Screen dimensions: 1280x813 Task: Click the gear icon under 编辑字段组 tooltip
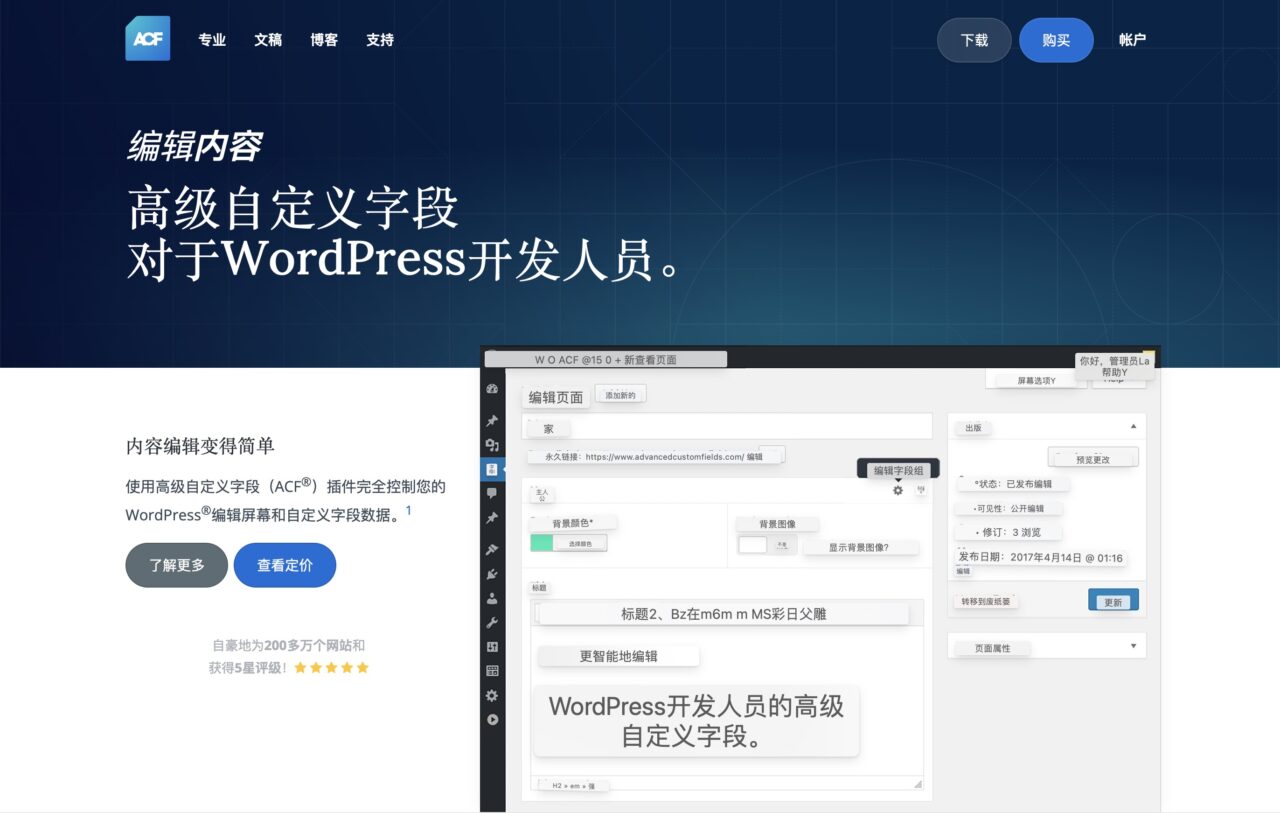pos(898,490)
